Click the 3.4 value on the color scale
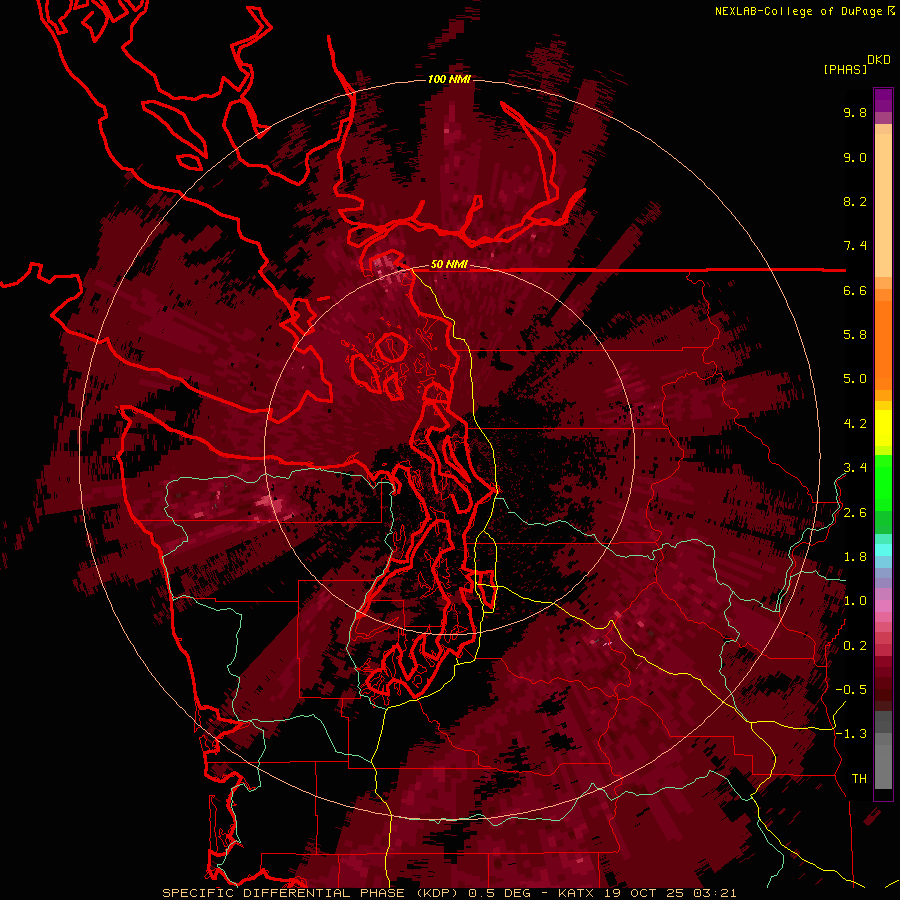900x900 pixels. (x=855, y=468)
